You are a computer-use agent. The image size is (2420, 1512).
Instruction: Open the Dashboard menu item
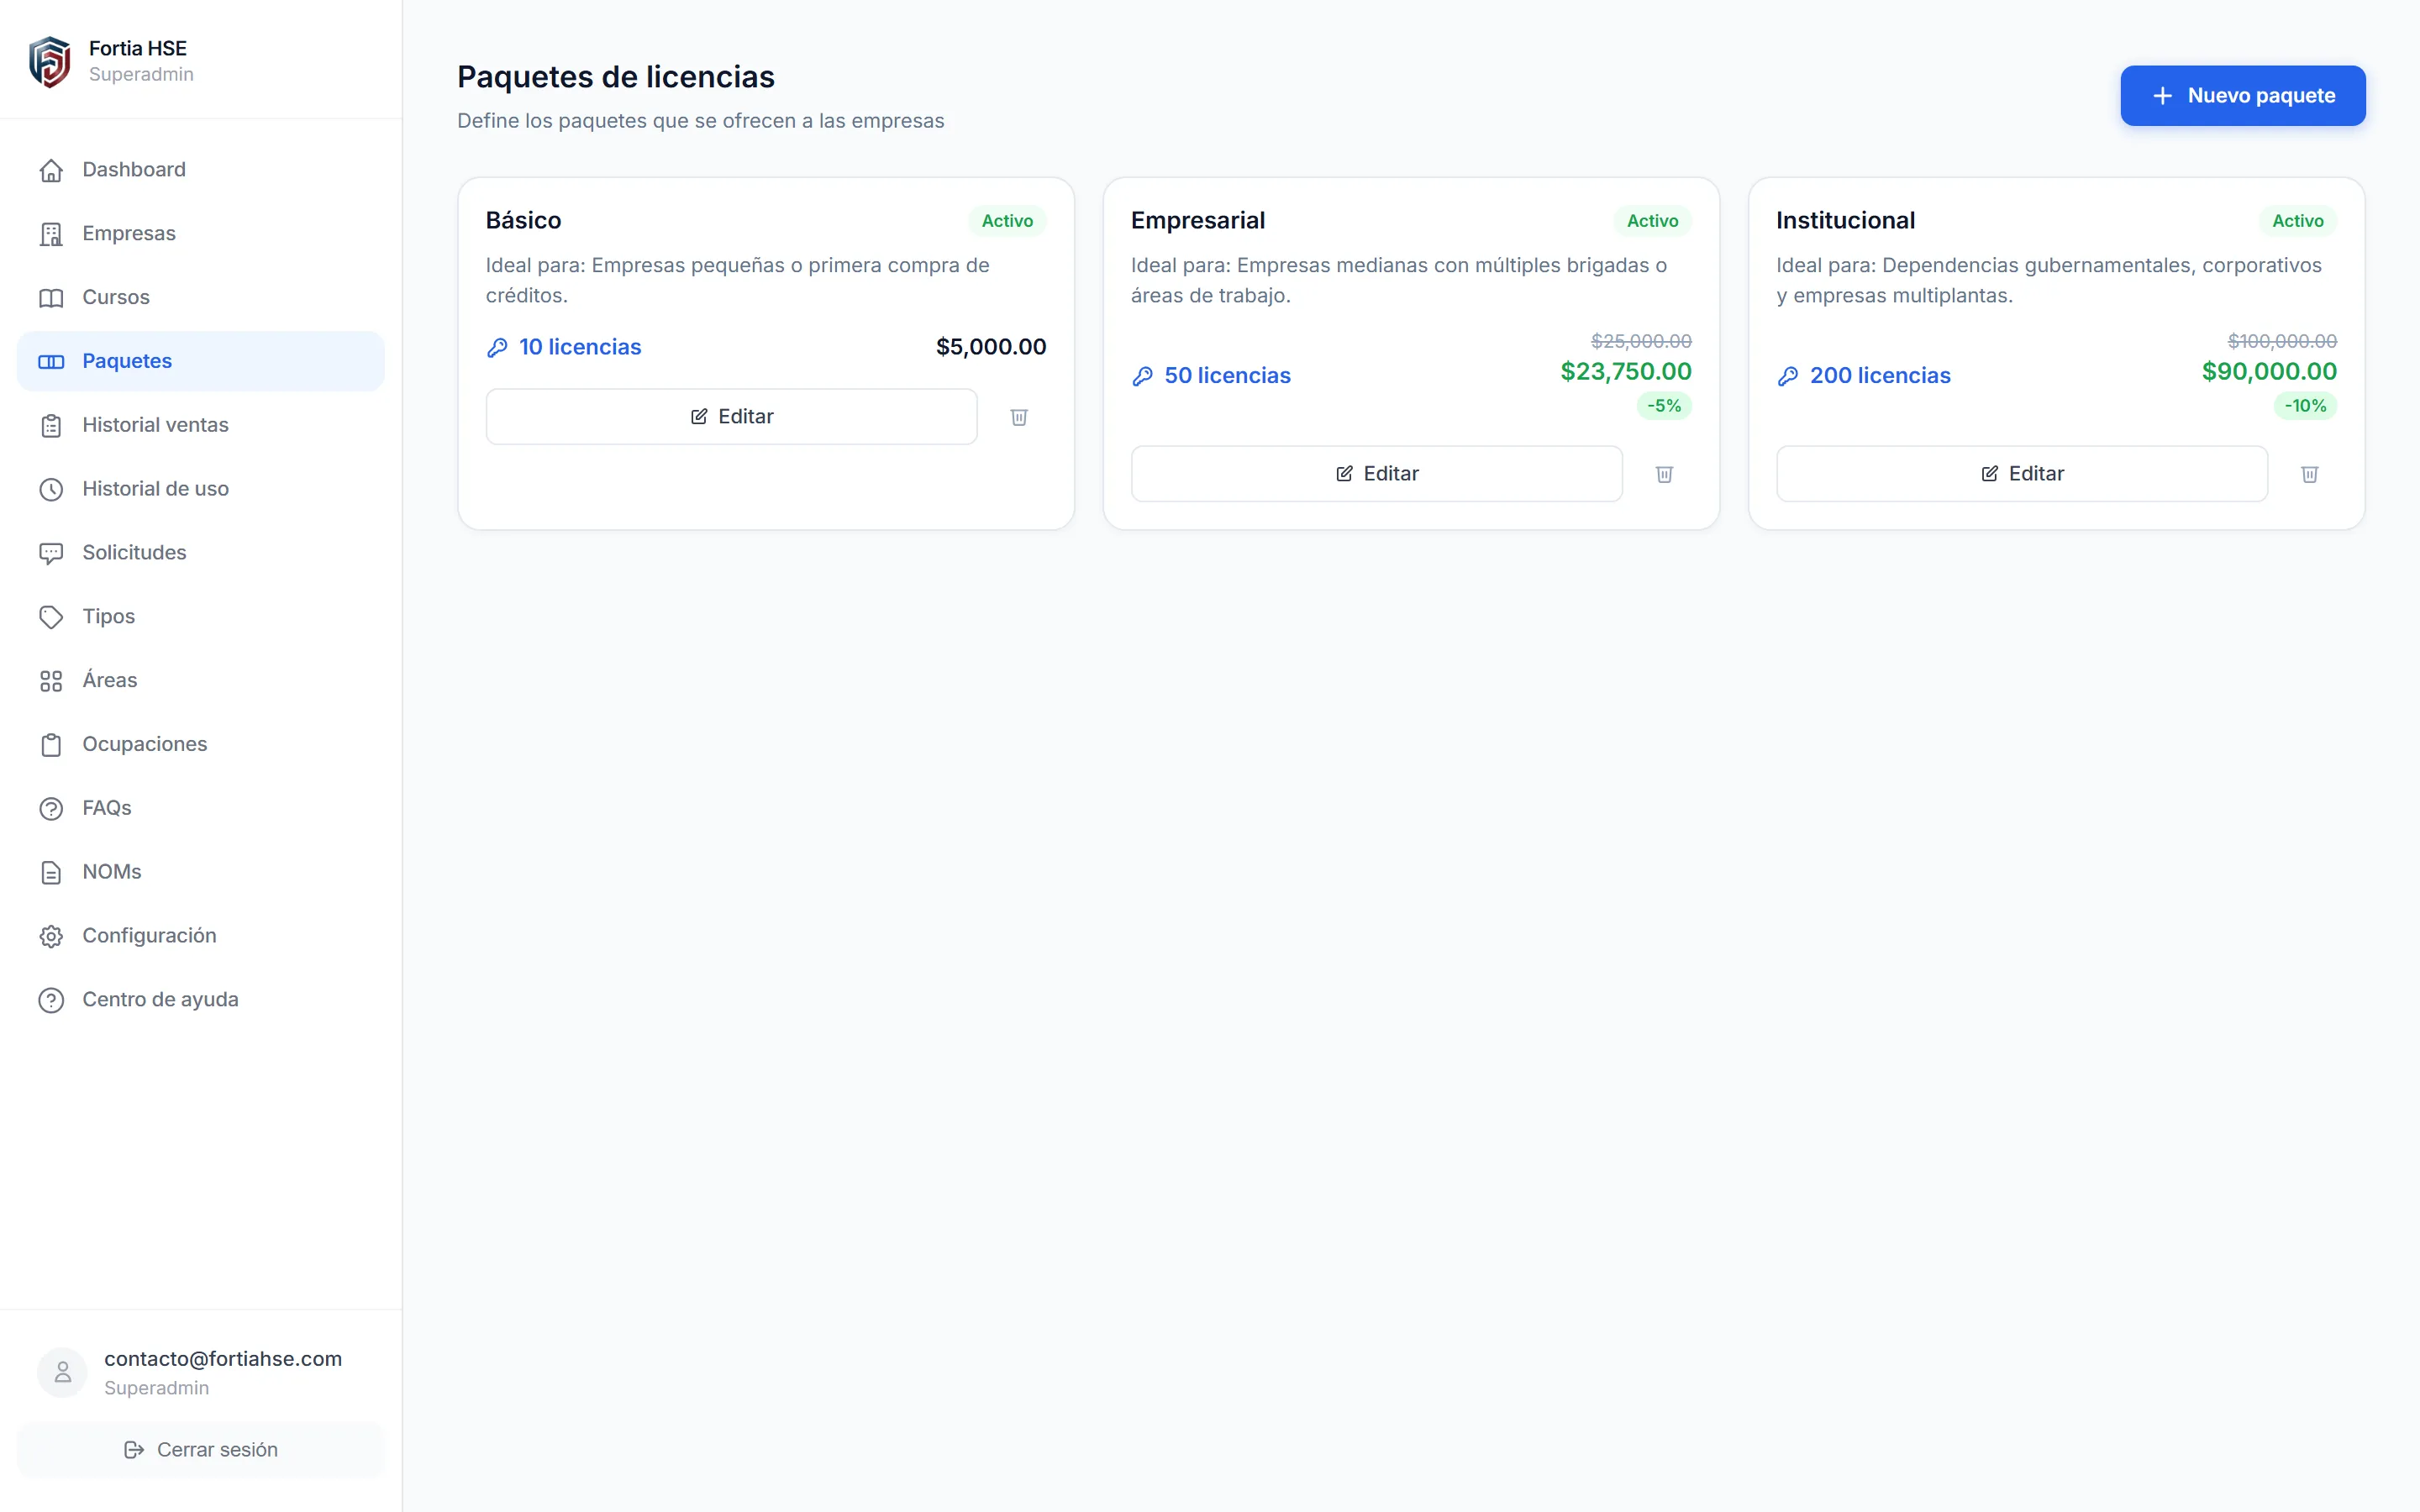pos(201,170)
